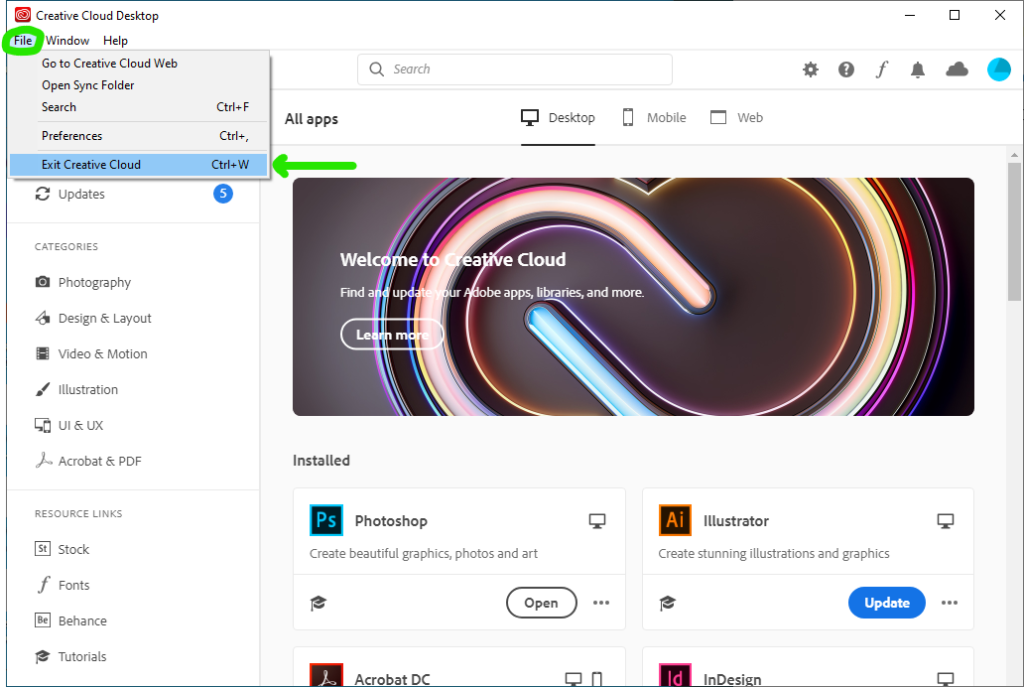Check for updates via the Updates icon
Screen dimensions: 1024x687
42,194
